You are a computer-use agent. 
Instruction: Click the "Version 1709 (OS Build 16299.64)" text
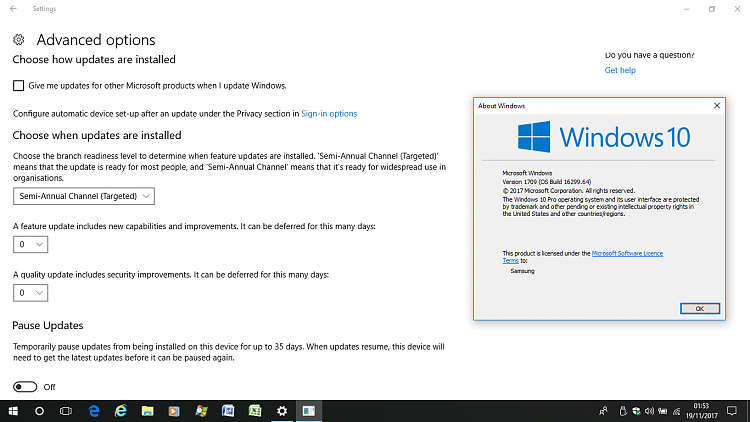547,182
